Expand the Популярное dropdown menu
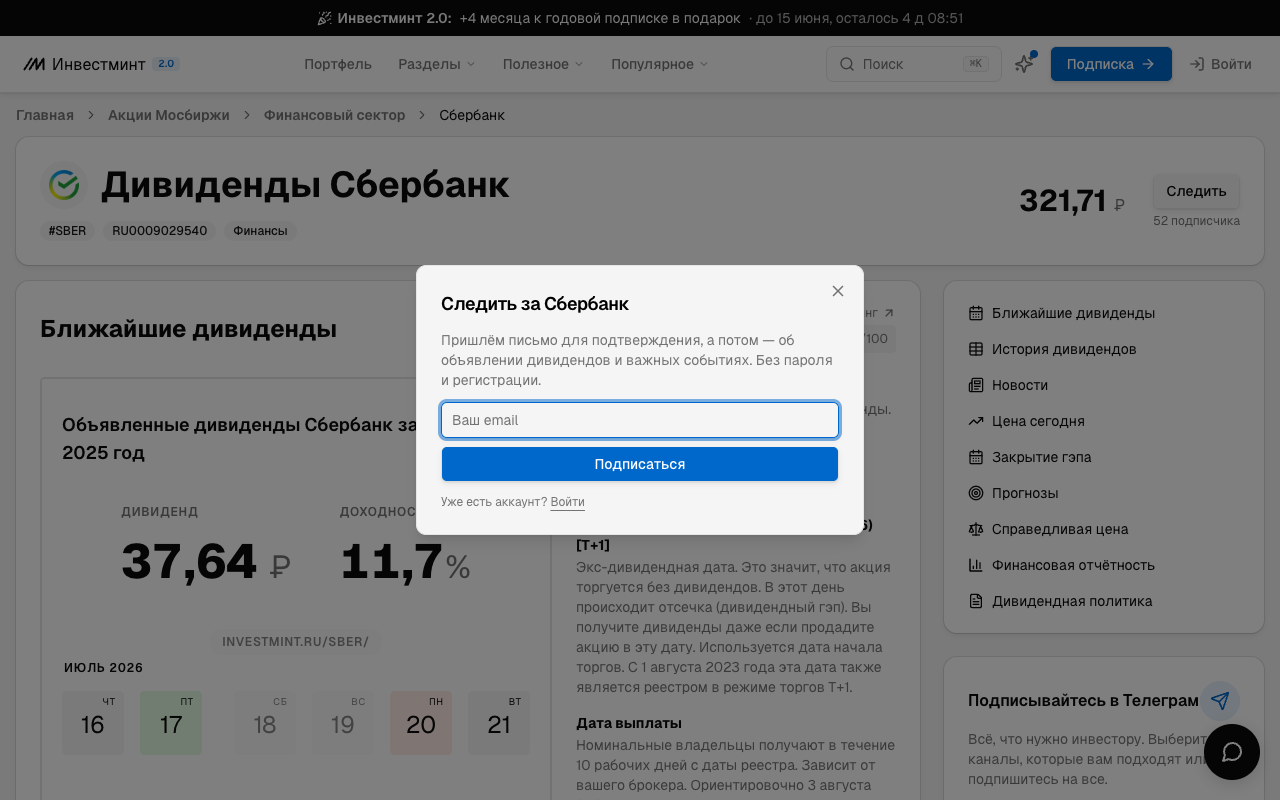 point(660,64)
